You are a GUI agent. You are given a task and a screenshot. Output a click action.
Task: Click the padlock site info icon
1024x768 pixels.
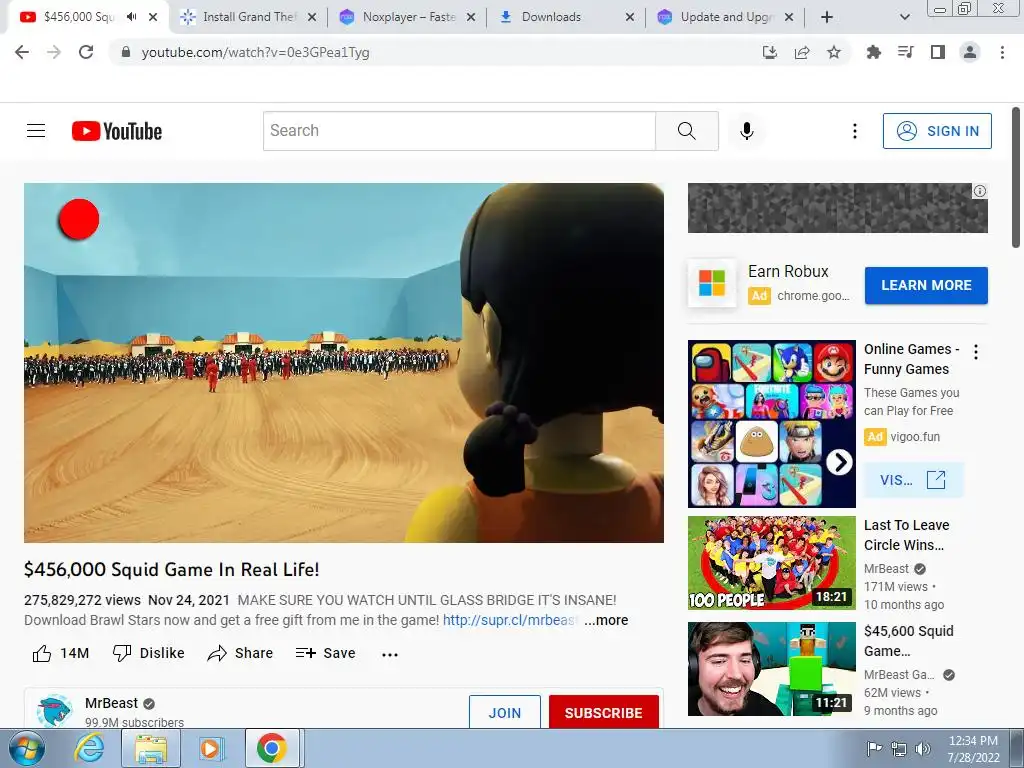click(x=126, y=52)
